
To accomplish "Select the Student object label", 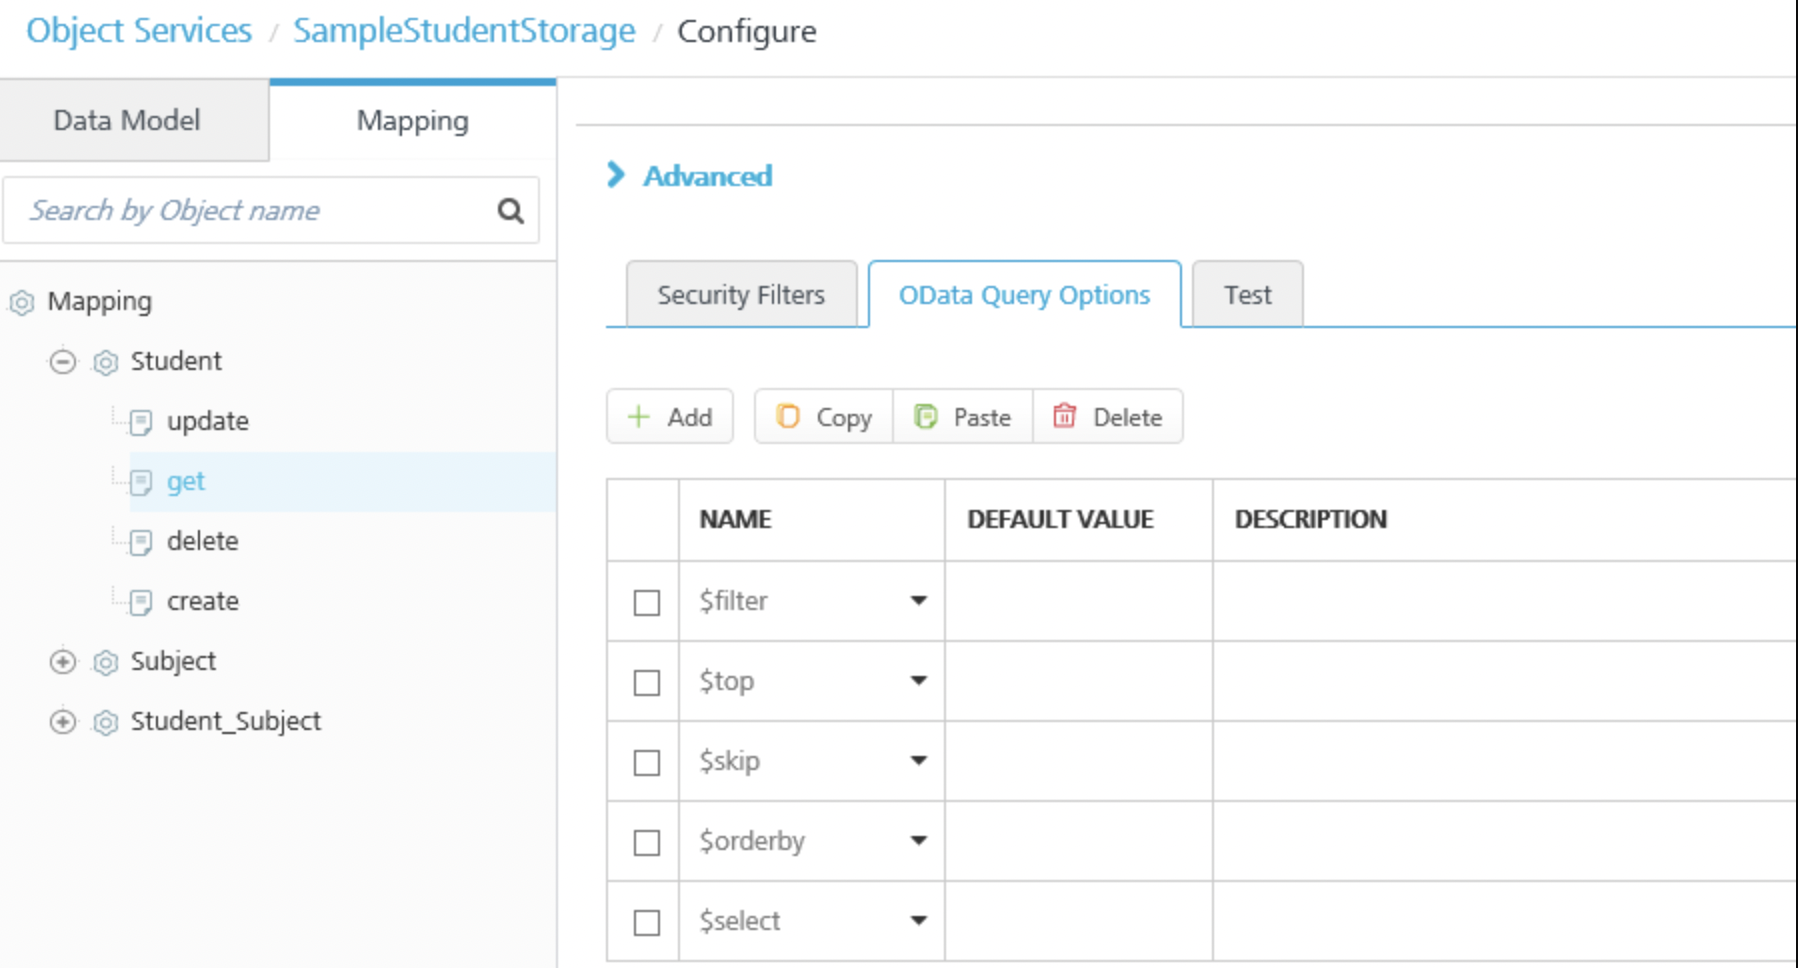I will (176, 361).
